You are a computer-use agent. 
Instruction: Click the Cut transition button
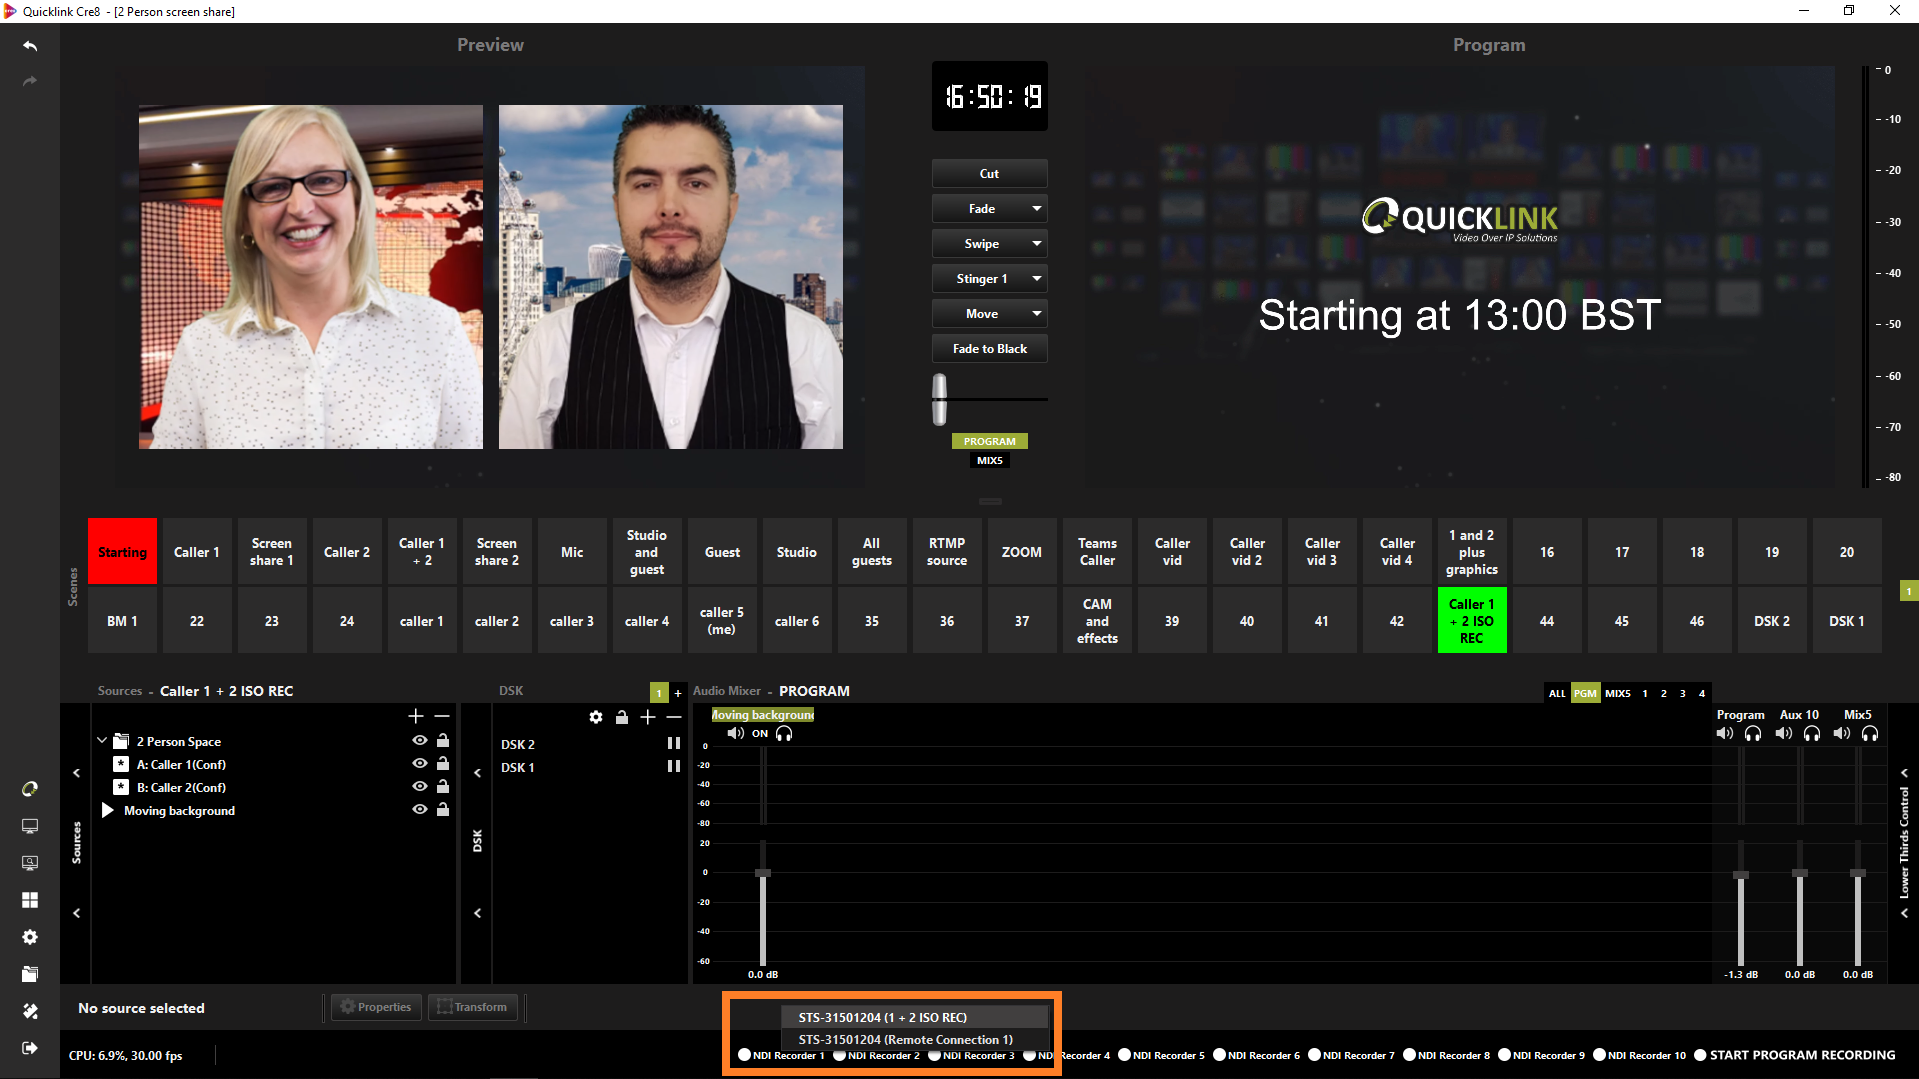tap(990, 174)
